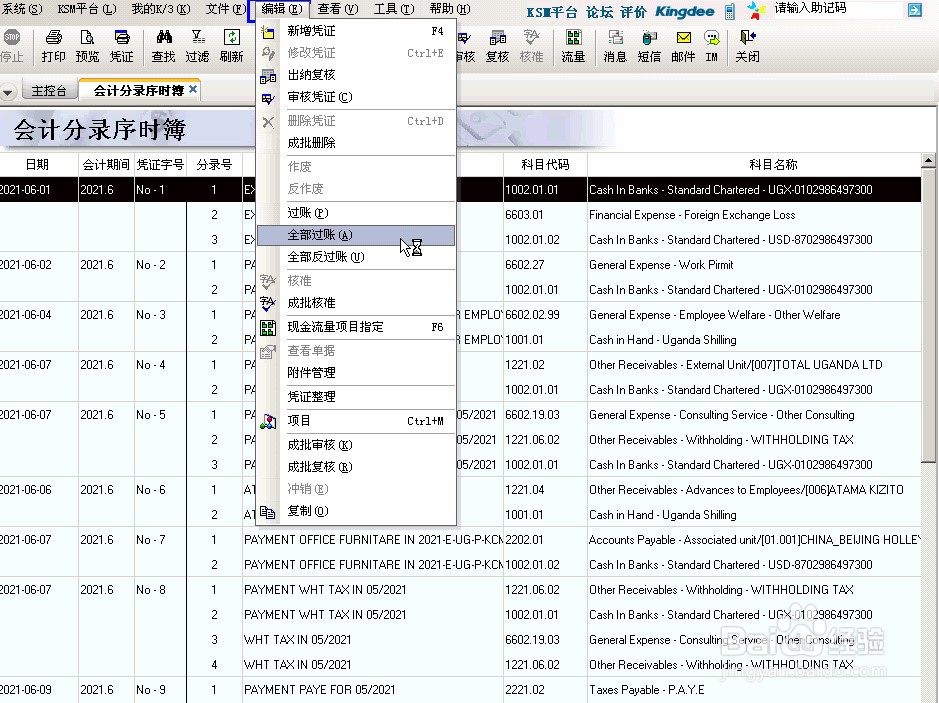Click the 打印 print toolbar icon
This screenshot has width=939, height=703.
coord(53,46)
